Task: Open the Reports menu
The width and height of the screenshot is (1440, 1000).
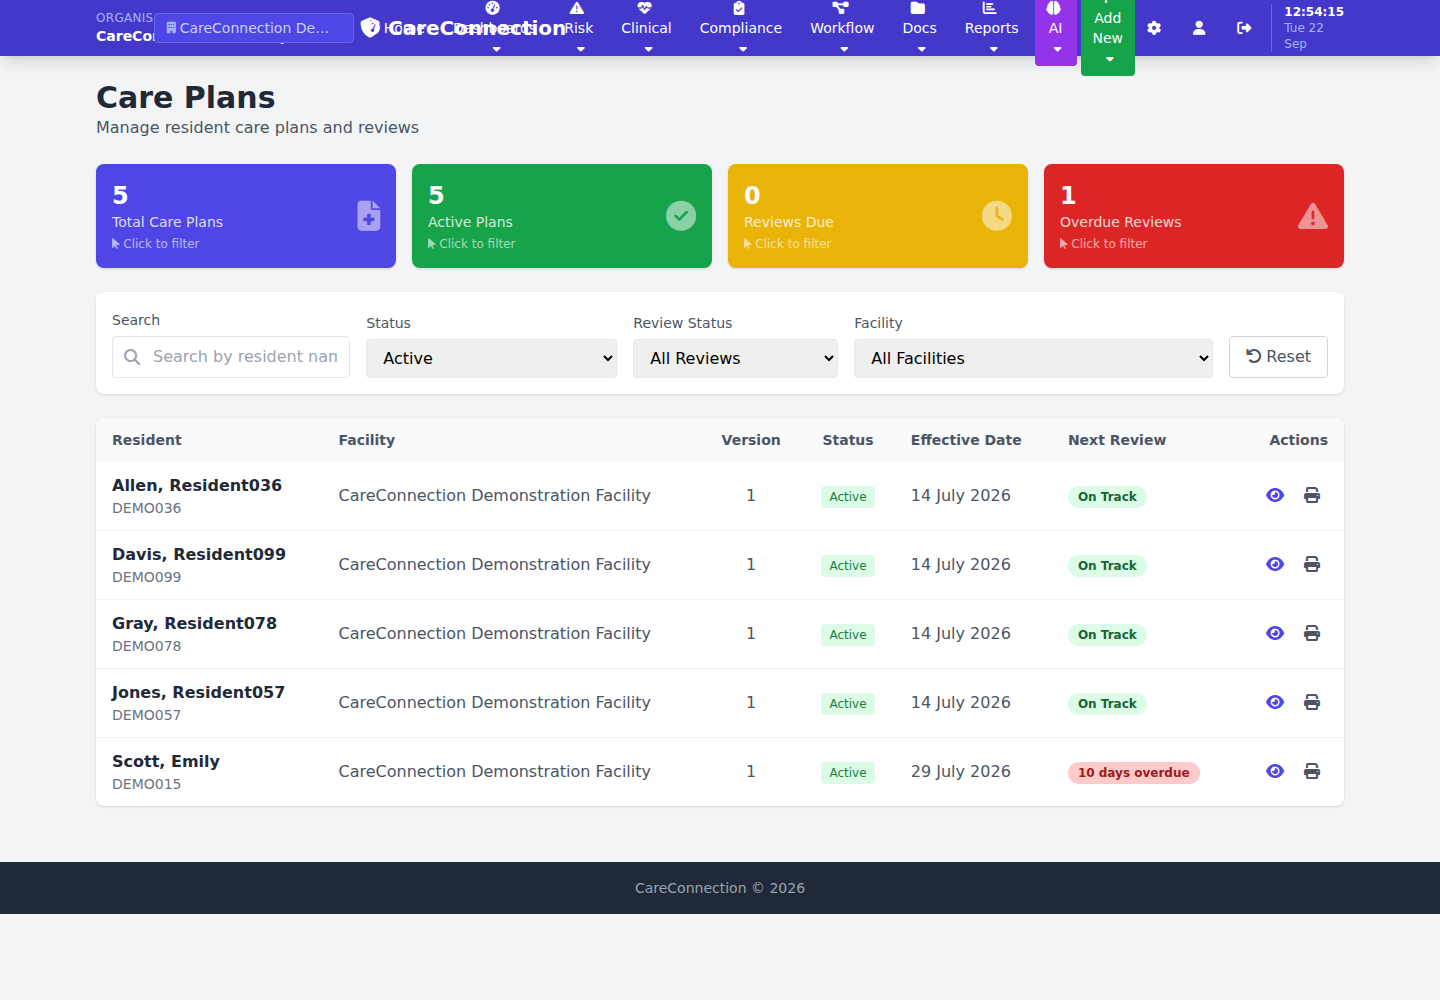Action: [992, 28]
